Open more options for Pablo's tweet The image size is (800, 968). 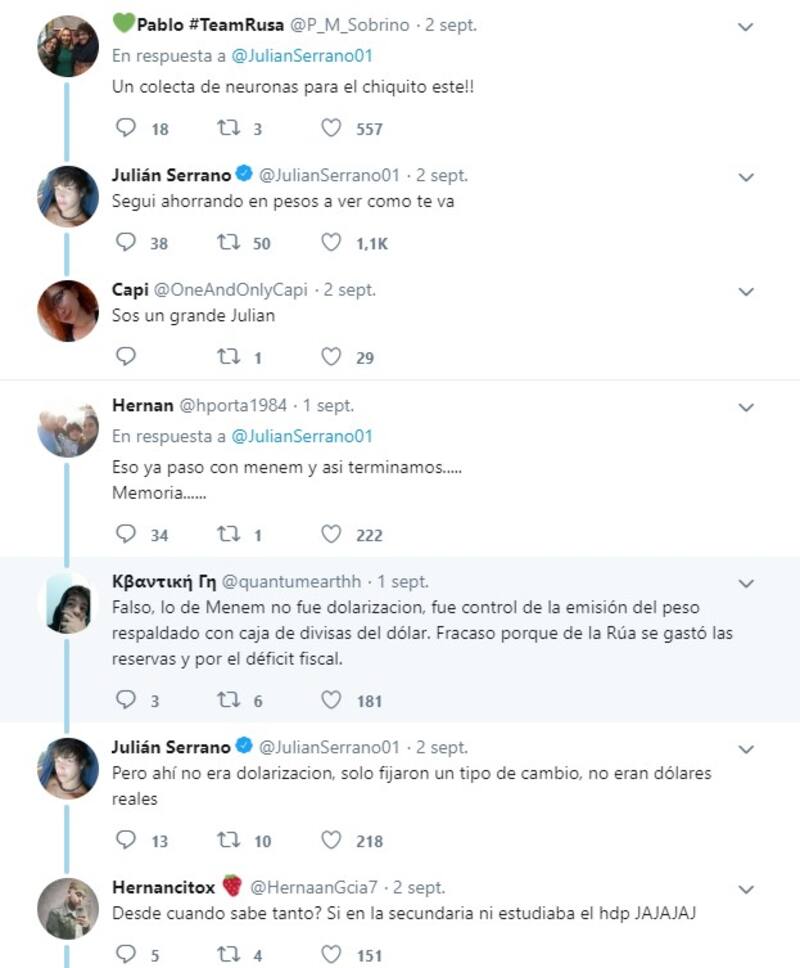click(x=745, y=27)
